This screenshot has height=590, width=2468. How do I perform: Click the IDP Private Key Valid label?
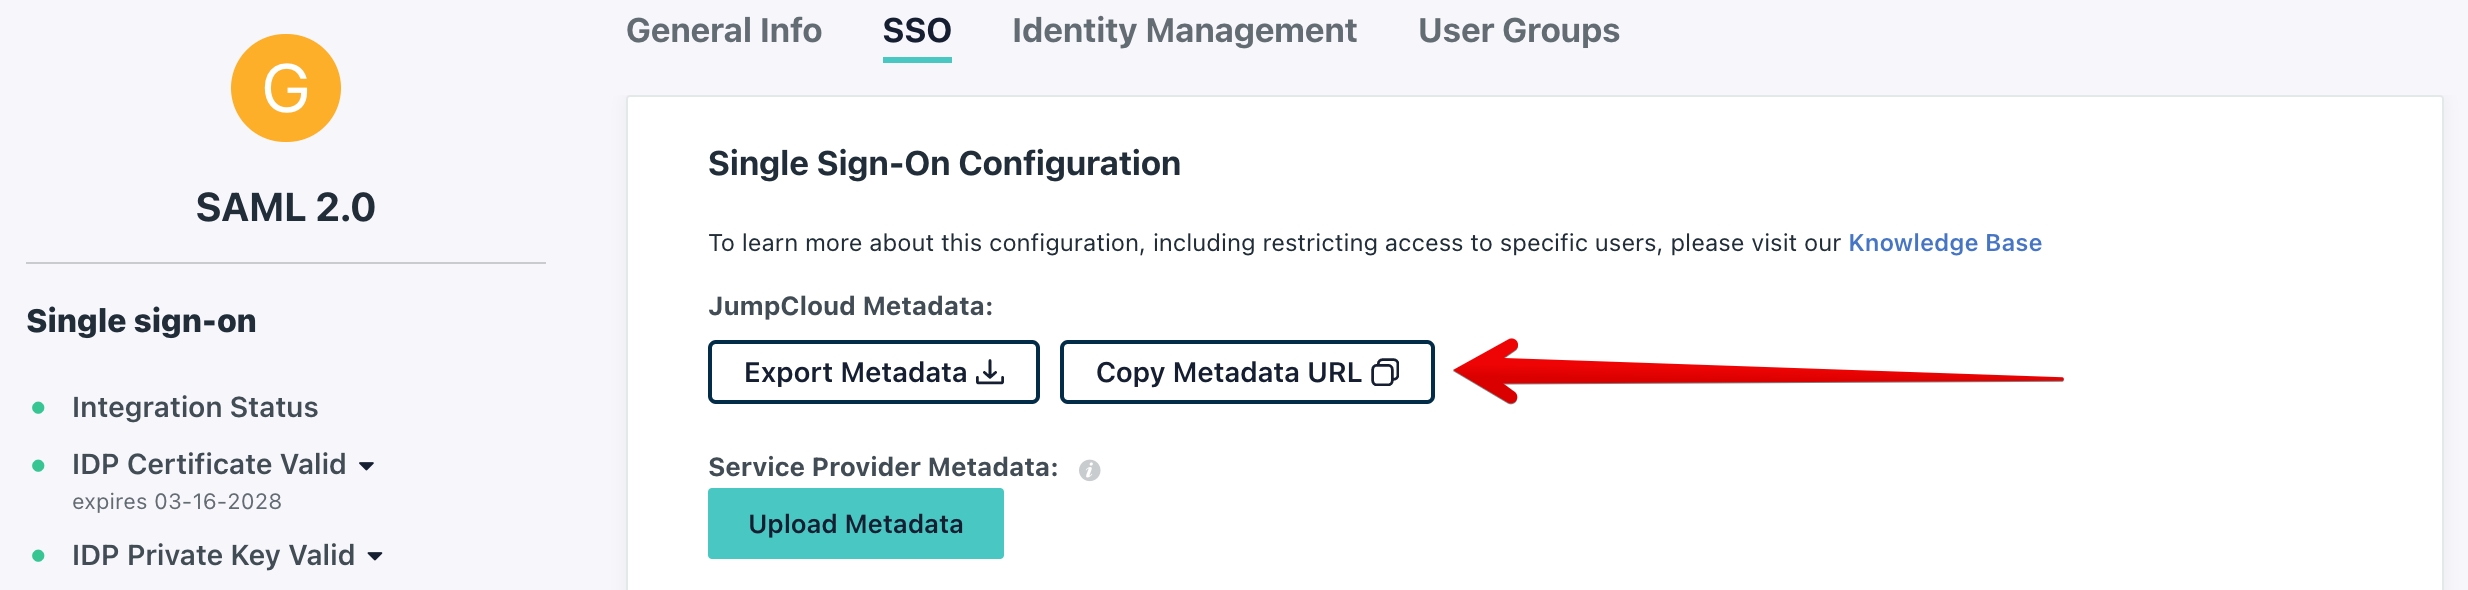point(213,555)
